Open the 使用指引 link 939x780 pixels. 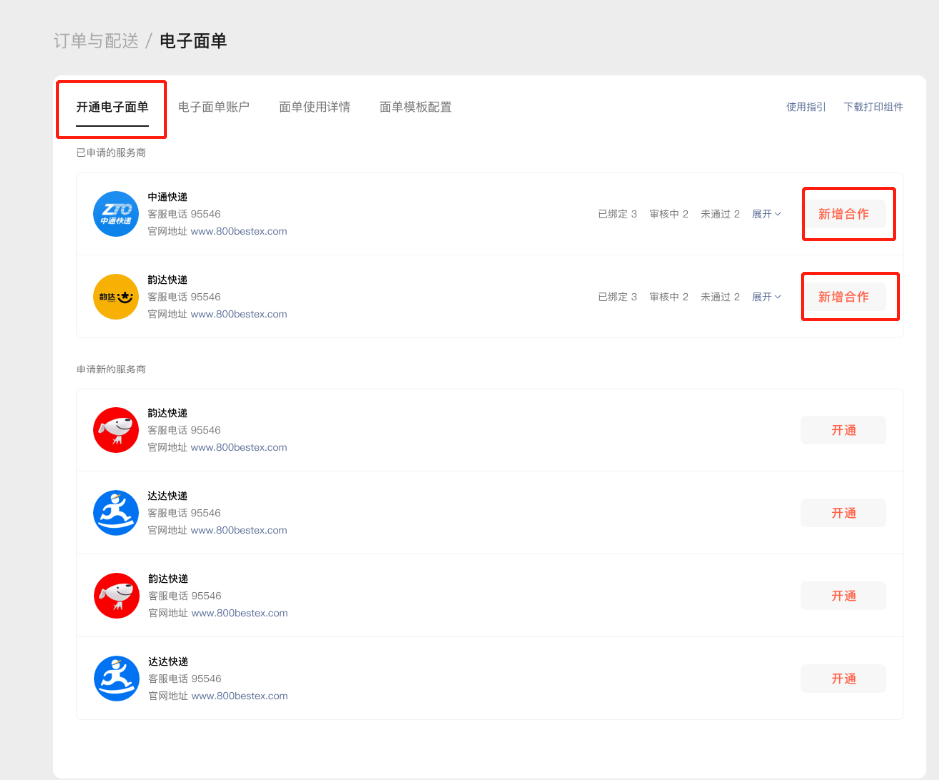[806, 107]
